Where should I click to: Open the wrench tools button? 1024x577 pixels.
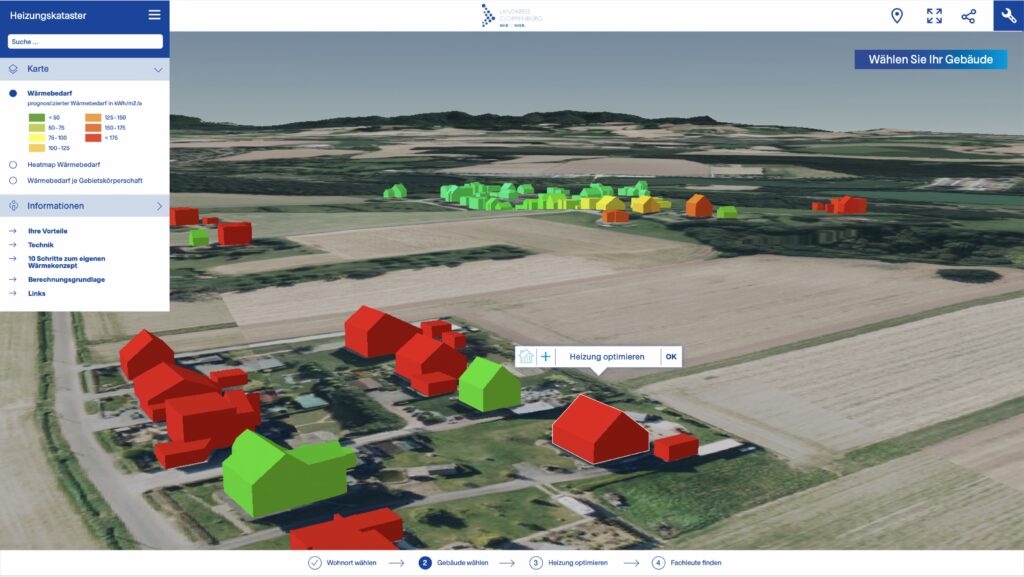tap(1008, 16)
